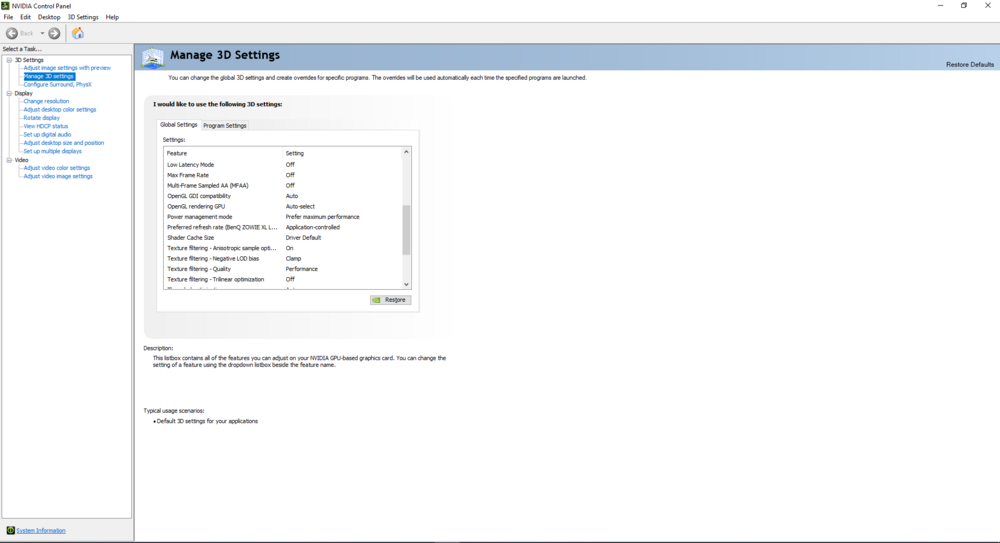Select the Max Frame Rate row
The width and height of the screenshot is (1000, 543).
point(283,175)
